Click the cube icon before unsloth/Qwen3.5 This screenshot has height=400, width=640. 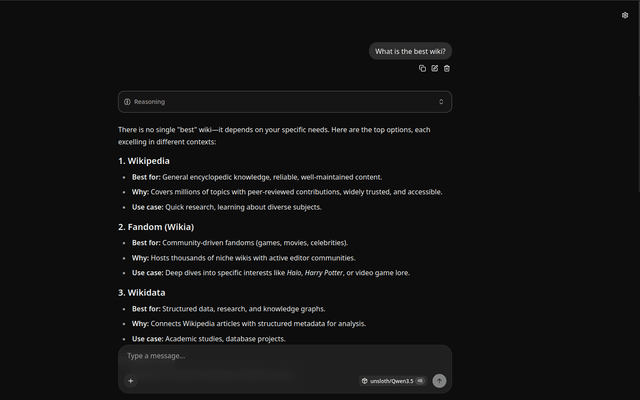point(364,381)
